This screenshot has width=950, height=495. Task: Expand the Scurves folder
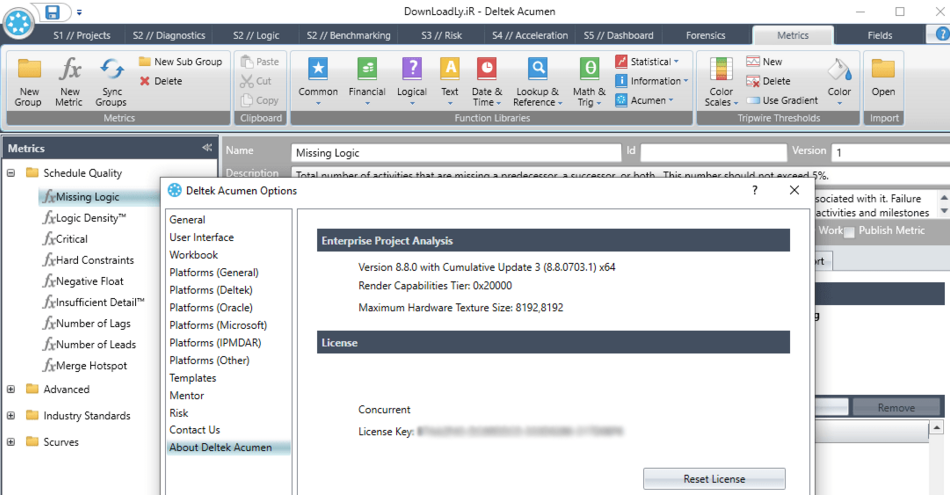(x=11, y=442)
